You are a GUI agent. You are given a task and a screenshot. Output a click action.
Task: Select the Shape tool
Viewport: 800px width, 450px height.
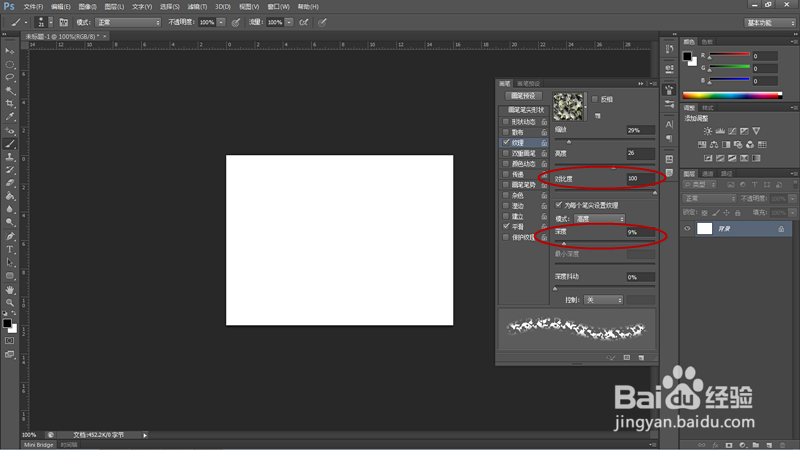pyautogui.click(x=10, y=276)
